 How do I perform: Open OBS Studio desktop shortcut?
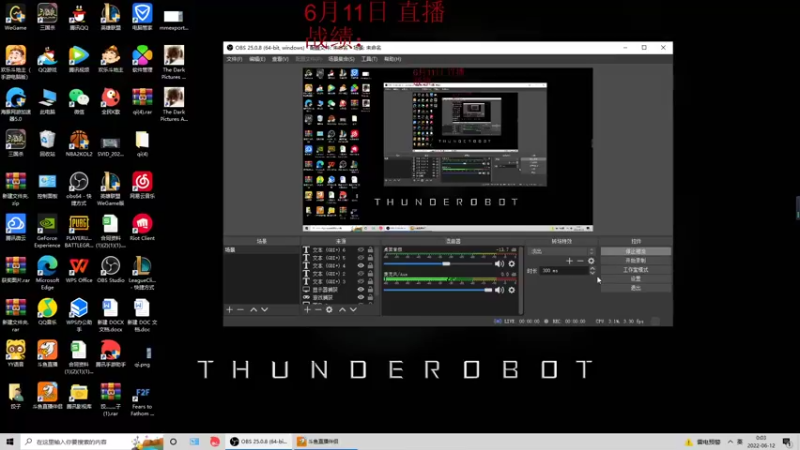point(110,270)
